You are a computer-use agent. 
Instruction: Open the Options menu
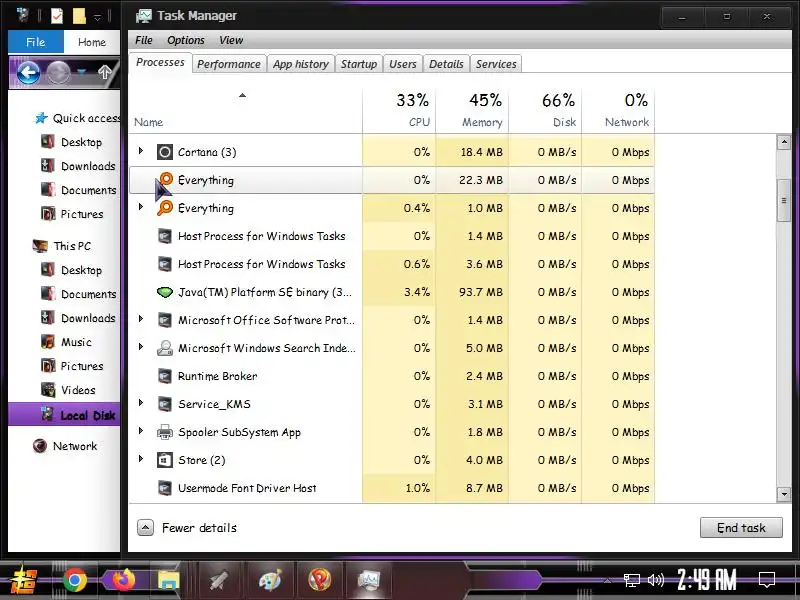coord(186,40)
